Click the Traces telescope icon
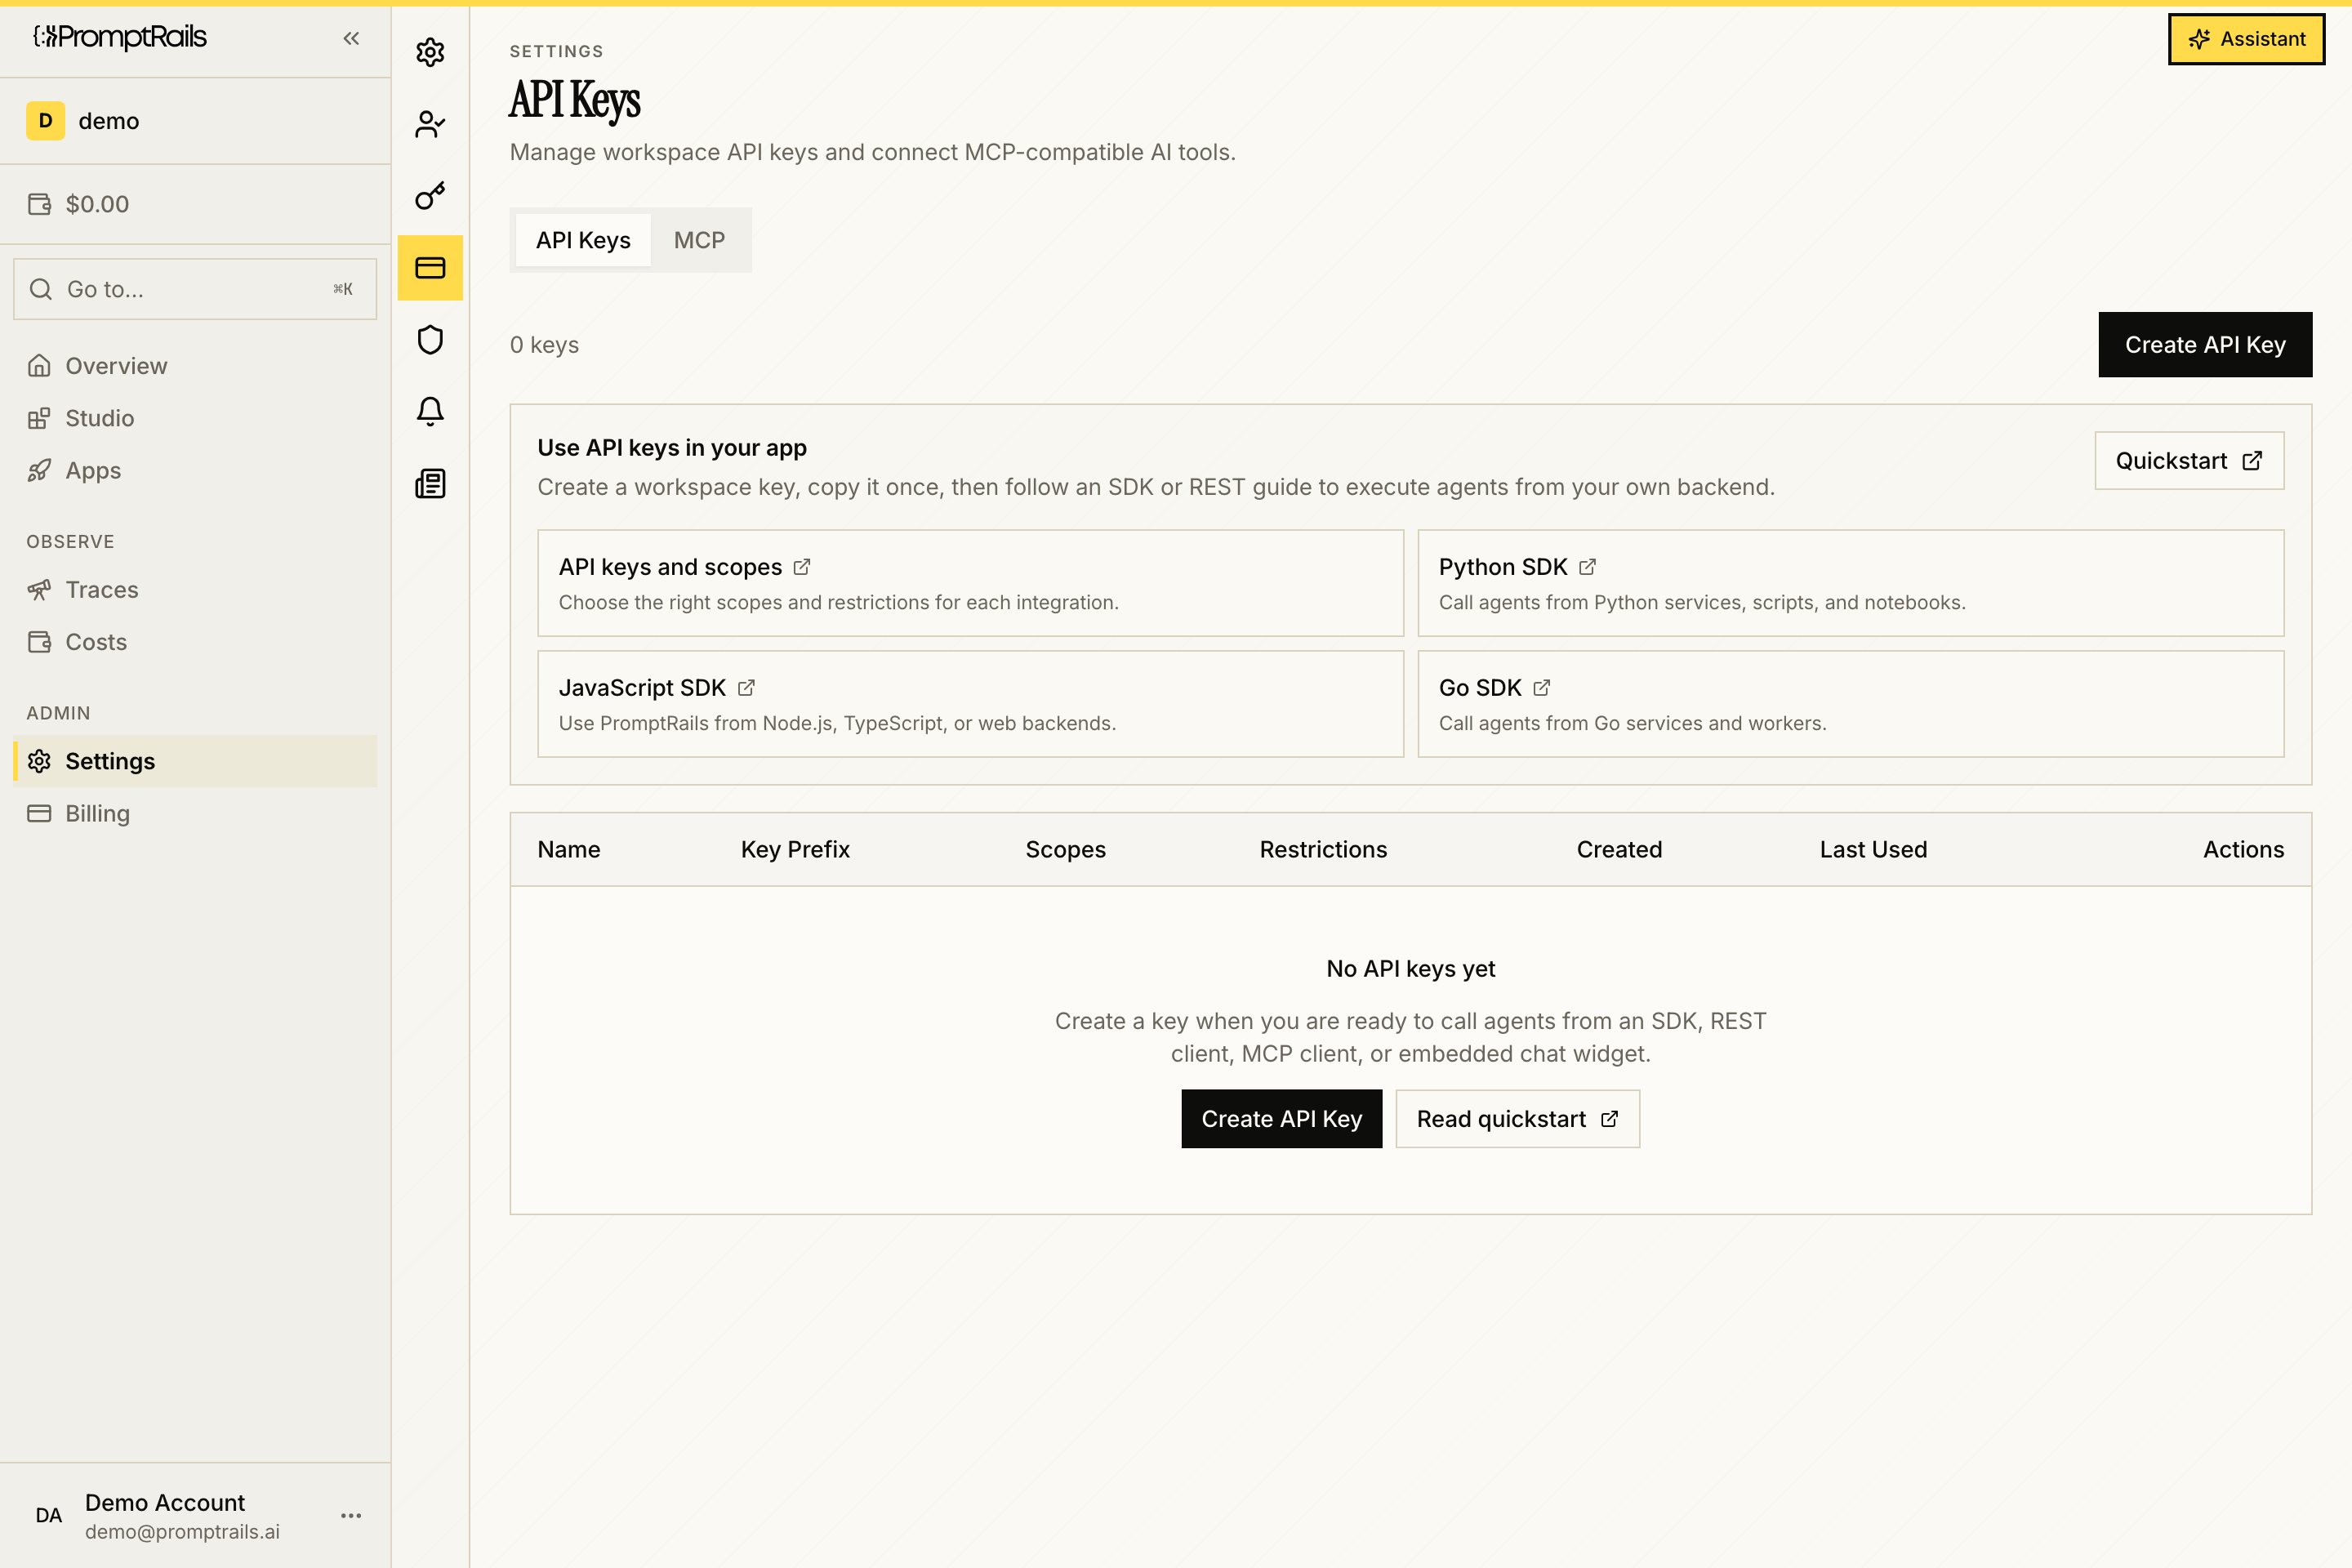 [x=39, y=590]
